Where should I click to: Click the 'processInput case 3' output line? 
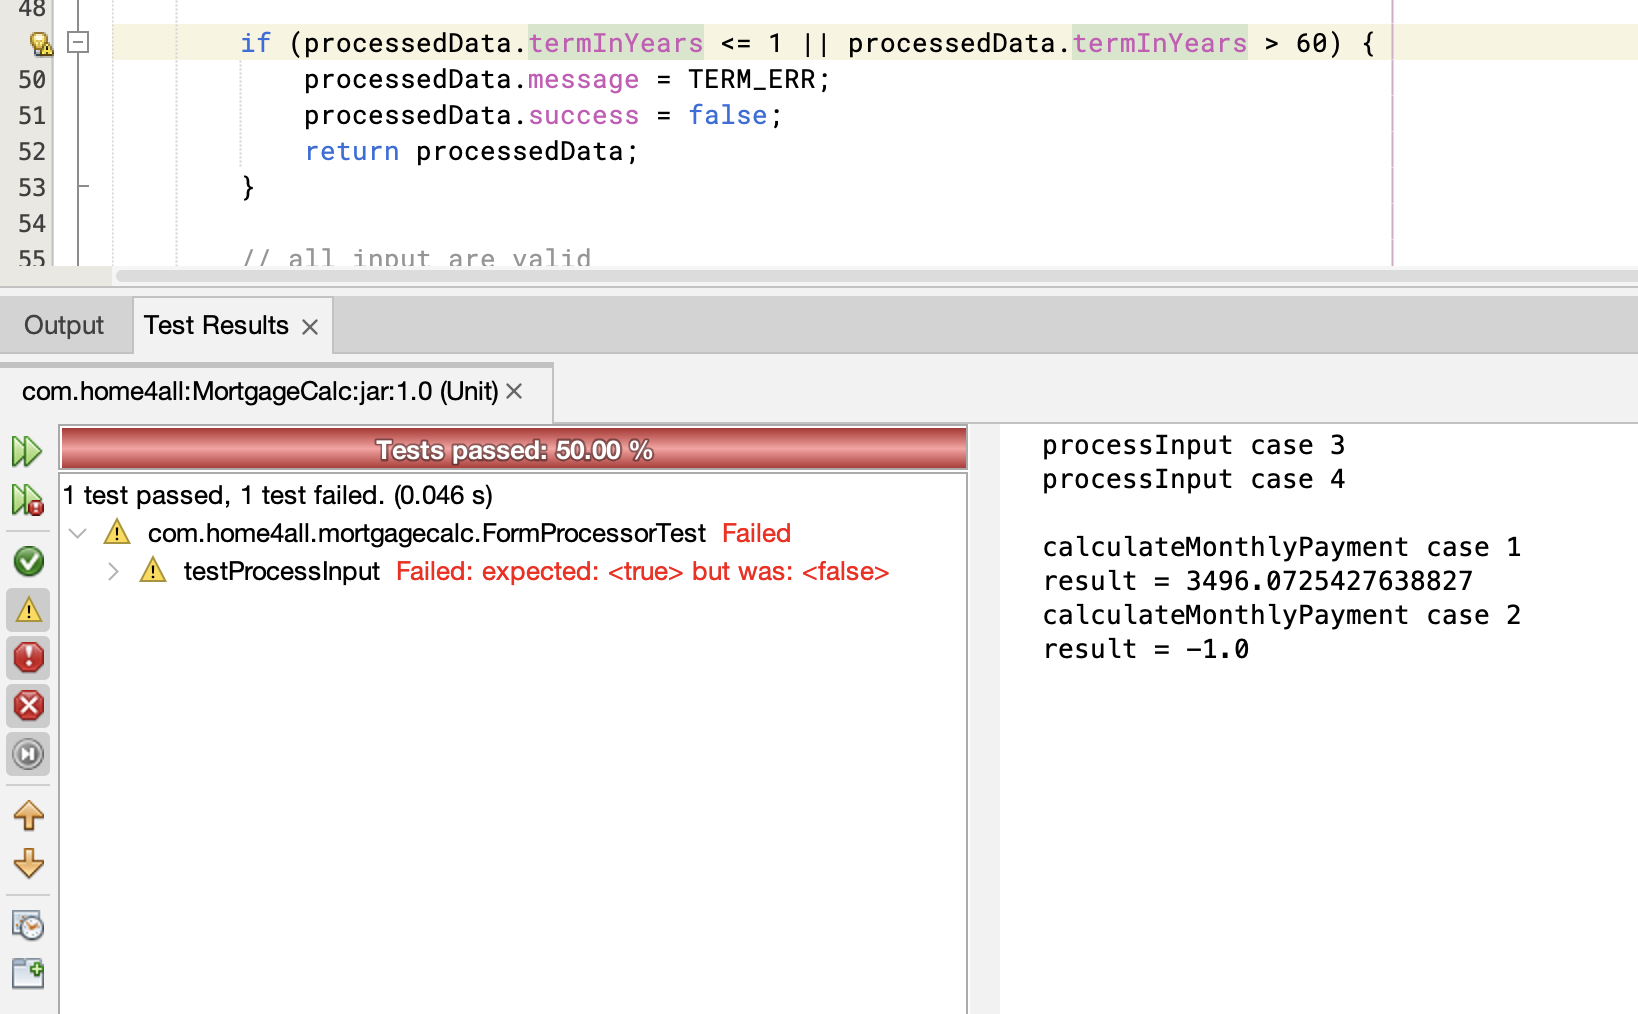click(1193, 445)
